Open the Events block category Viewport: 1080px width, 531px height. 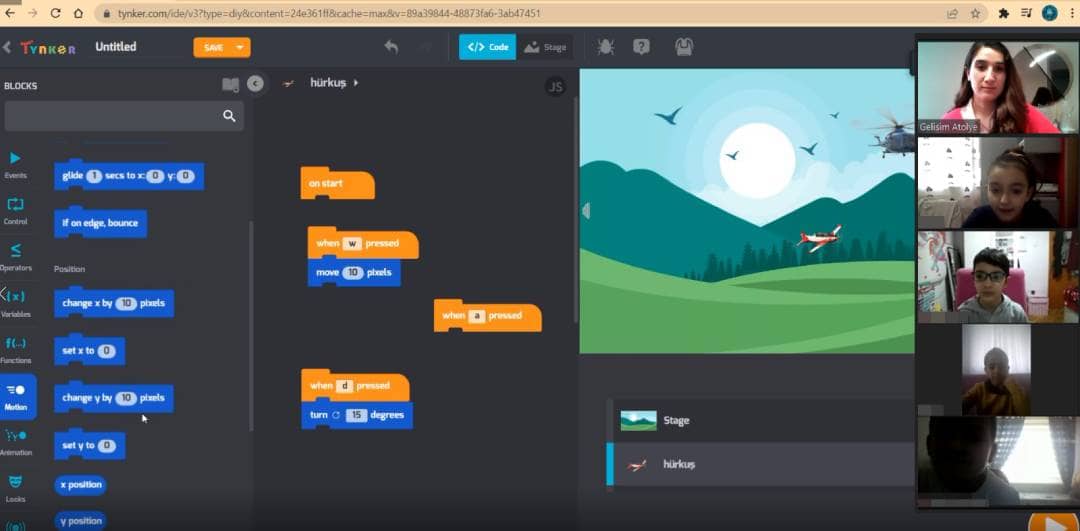coord(15,164)
